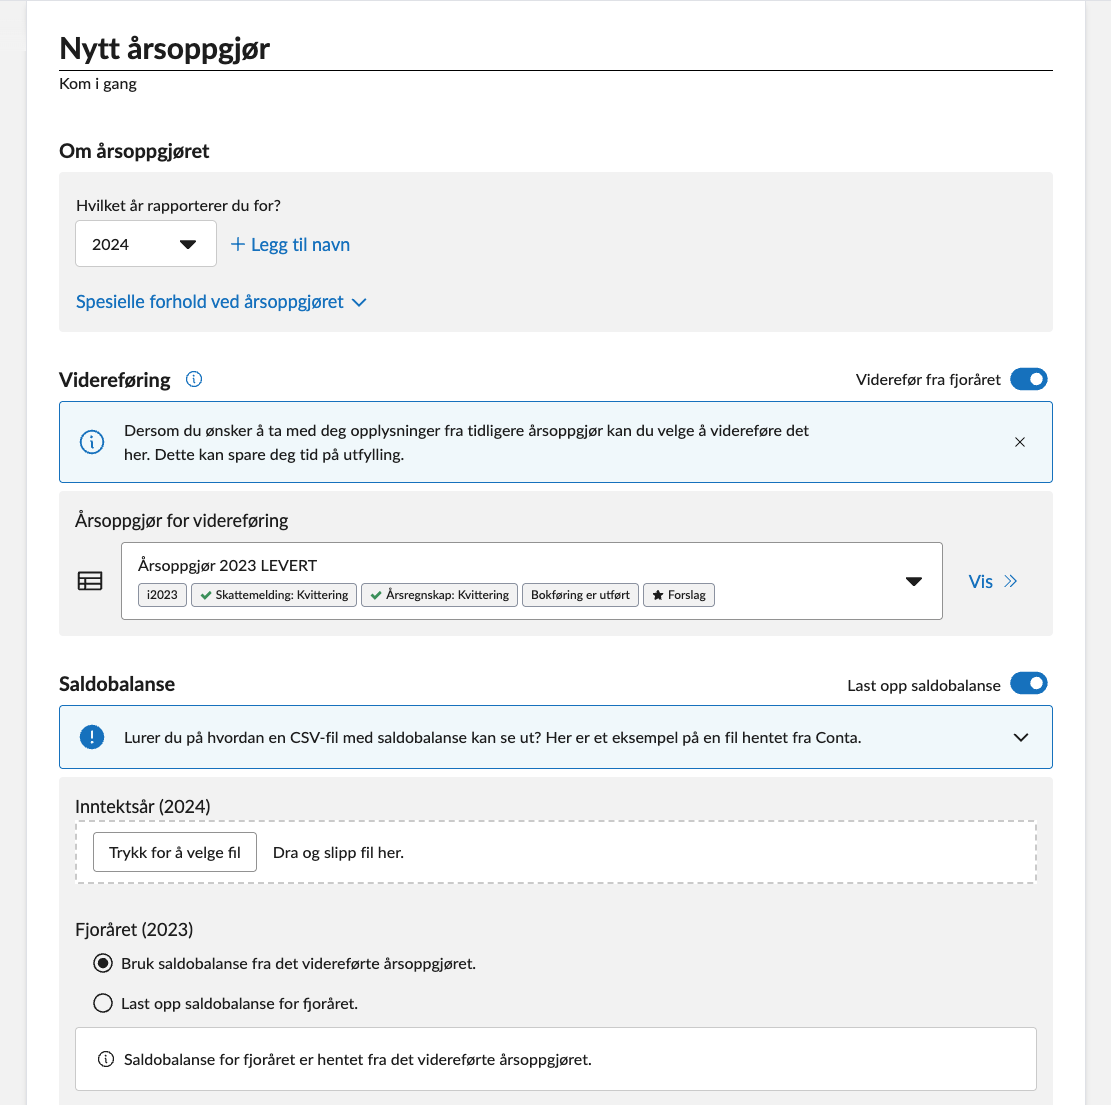Viewport: 1111px width, 1105px height.
Task: Click the star icon in the Forslag tag
Action: [x=658, y=595]
